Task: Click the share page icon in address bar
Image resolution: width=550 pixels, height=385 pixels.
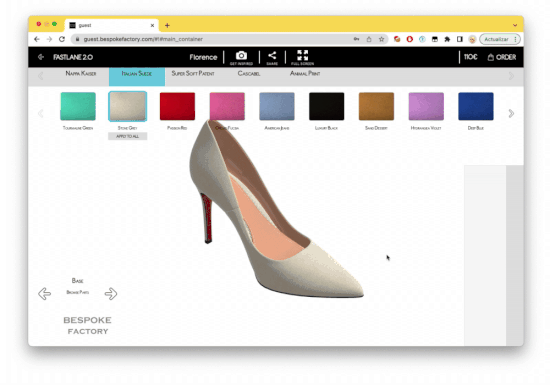Action: (369, 39)
